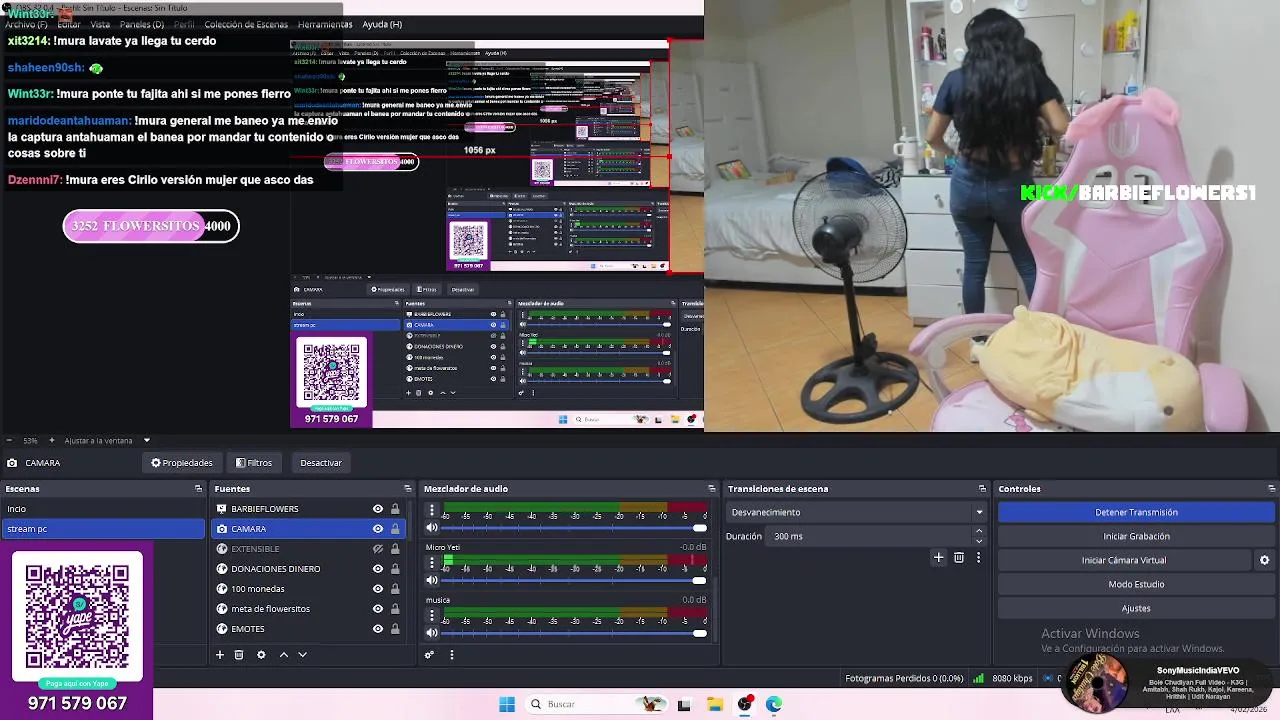Screen dimensions: 1280x720
Task: Open the Vista menu
Action: pos(100,24)
